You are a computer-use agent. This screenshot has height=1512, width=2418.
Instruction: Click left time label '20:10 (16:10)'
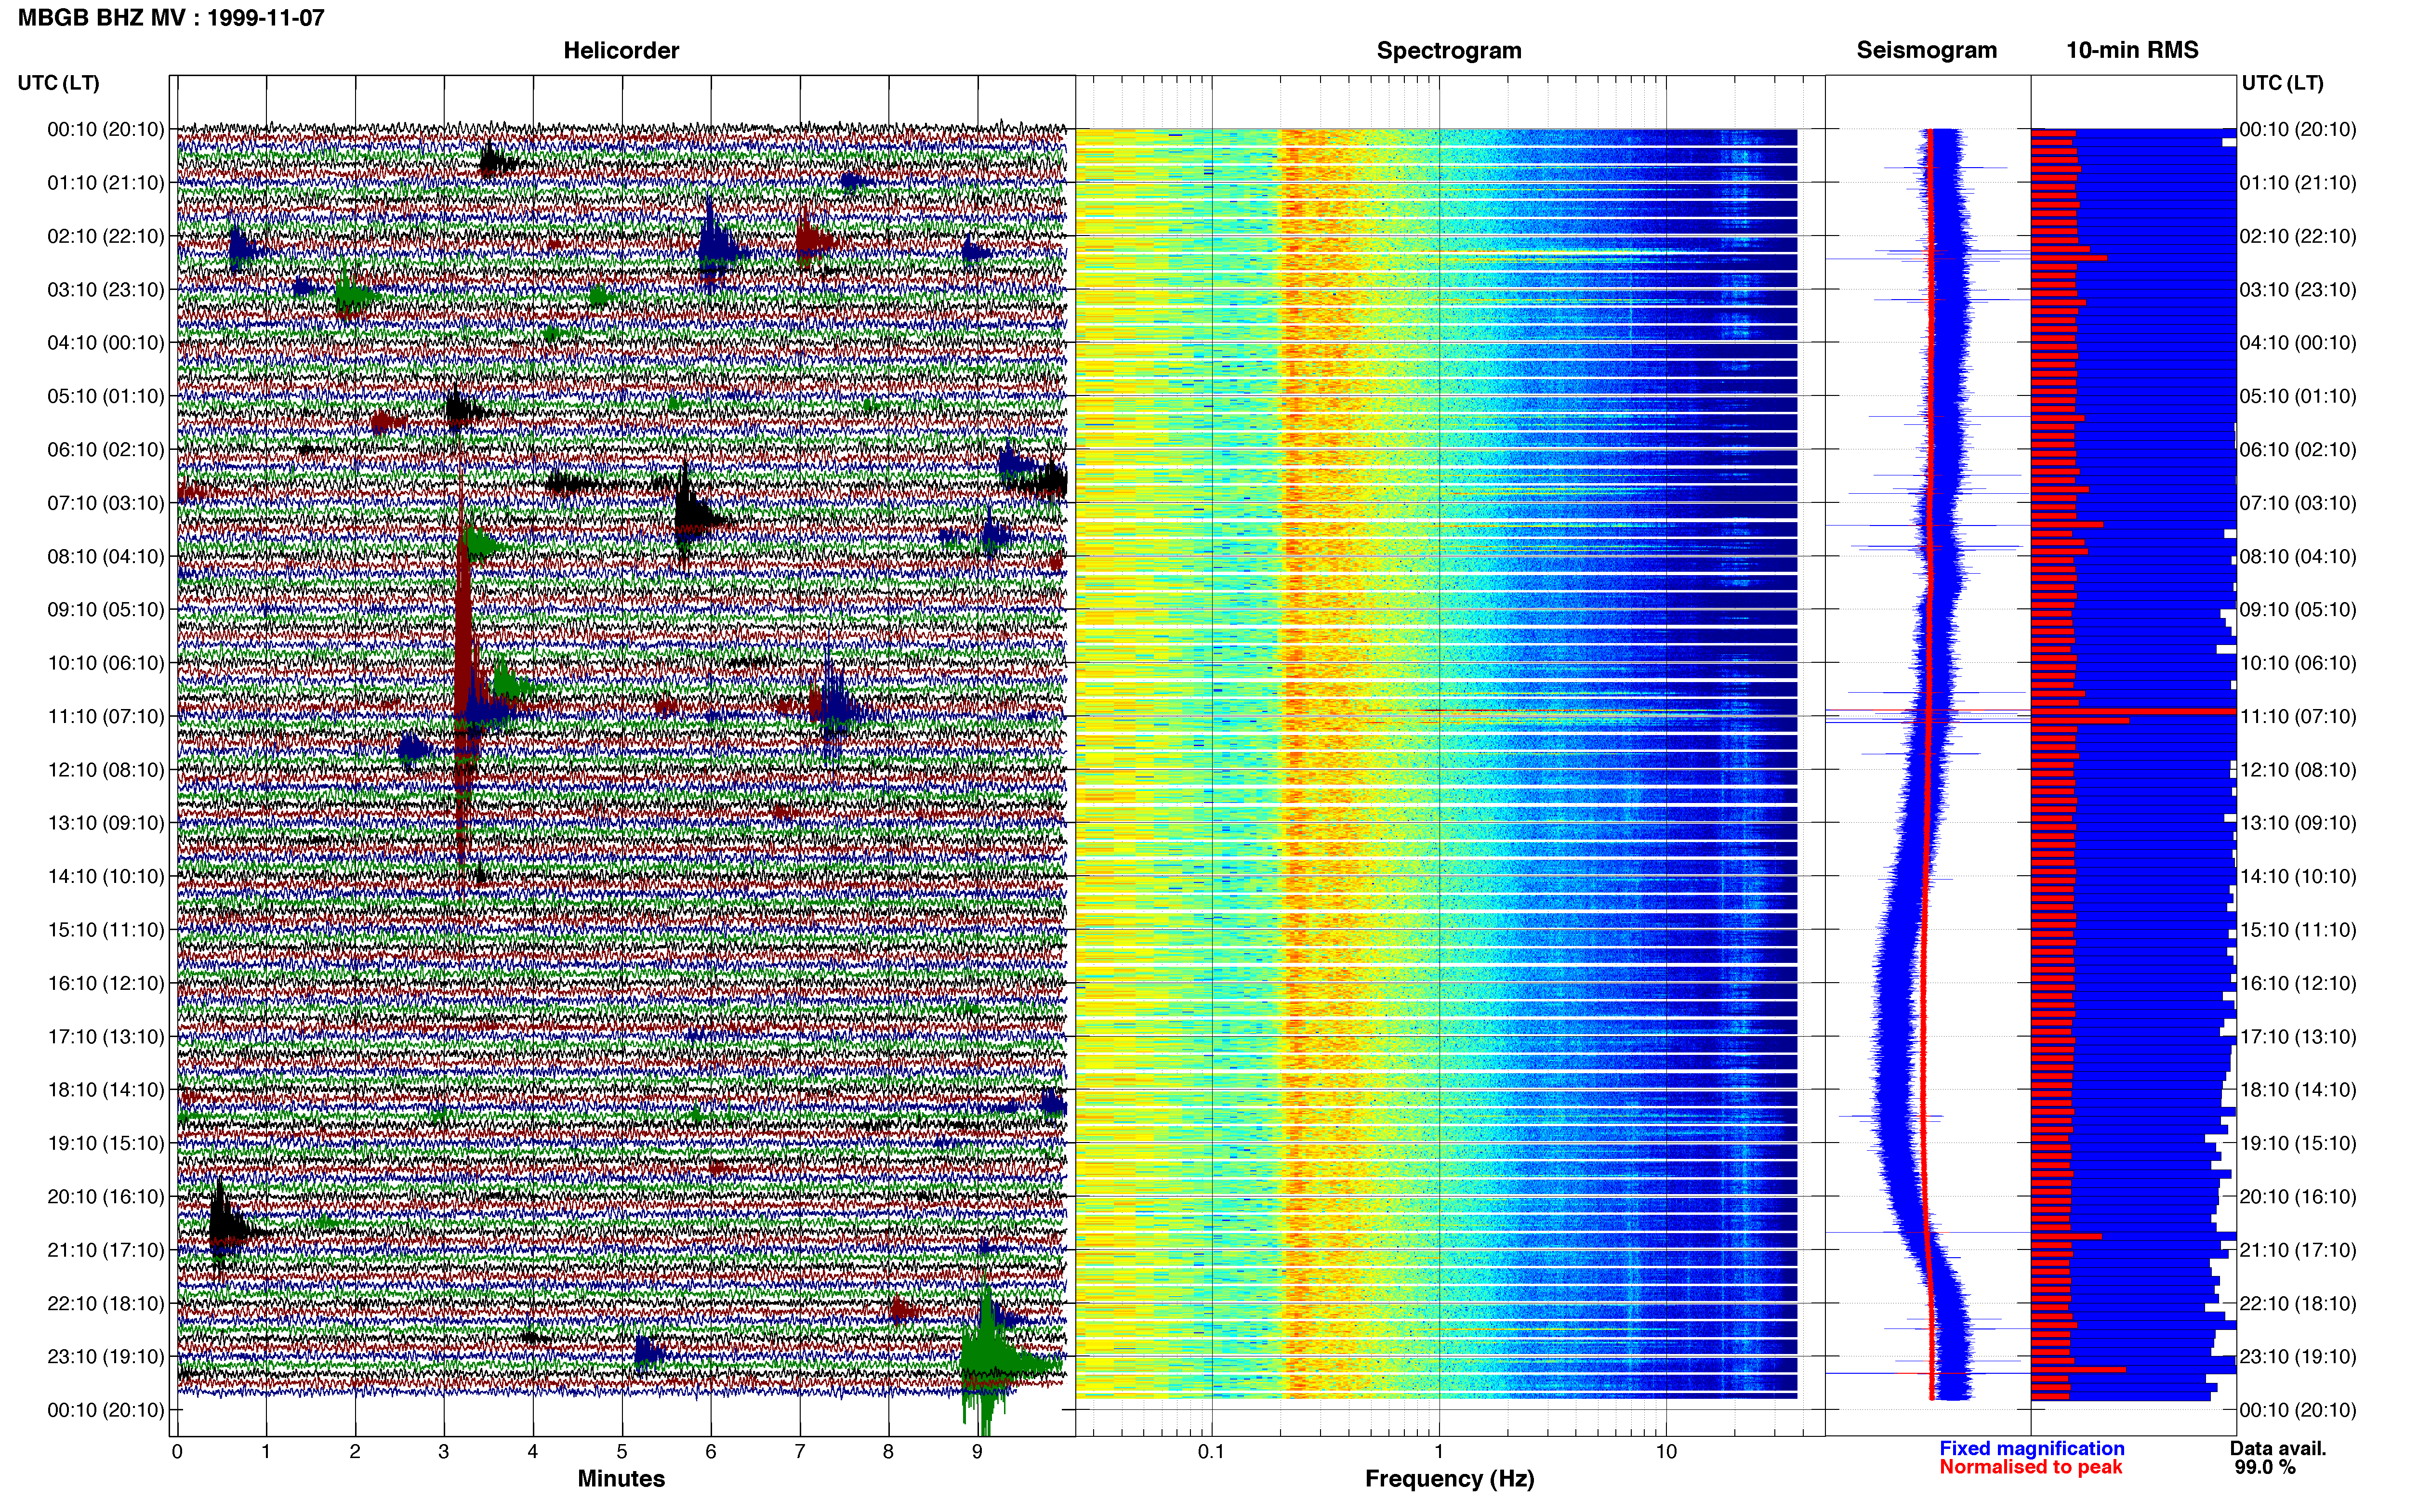click(106, 1197)
